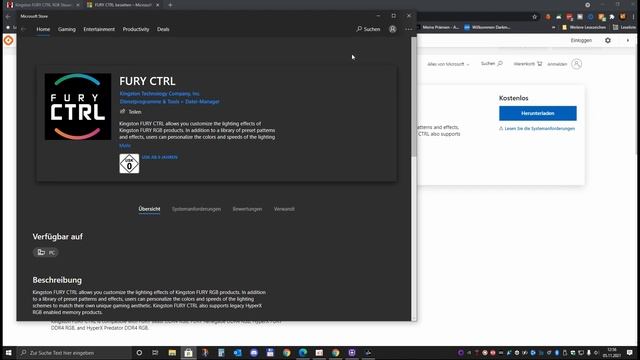Click the taskbar search box
The image size is (640, 360).
(x=74, y=353)
